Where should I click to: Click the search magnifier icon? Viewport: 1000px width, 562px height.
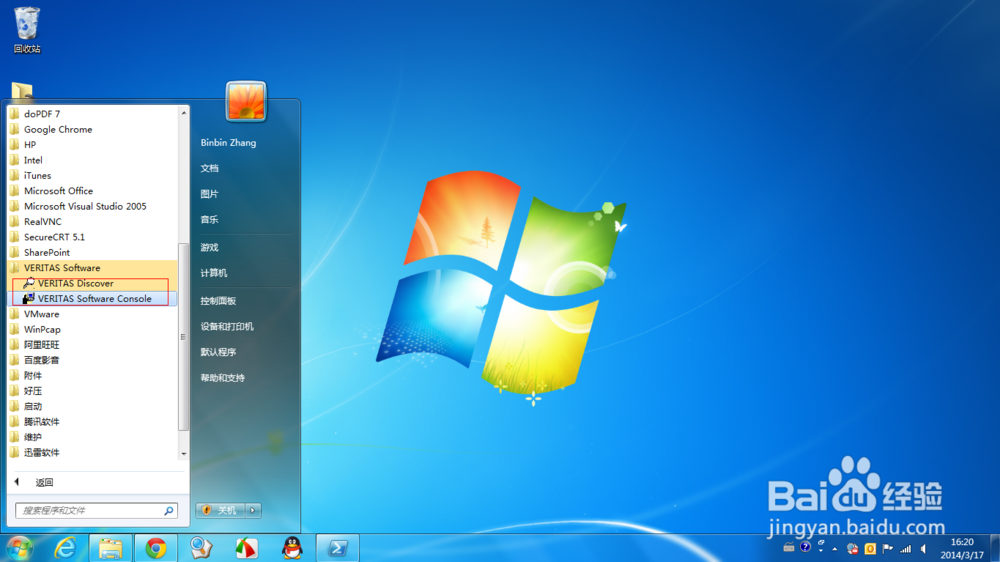pyautogui.click(x=169, y=510)
